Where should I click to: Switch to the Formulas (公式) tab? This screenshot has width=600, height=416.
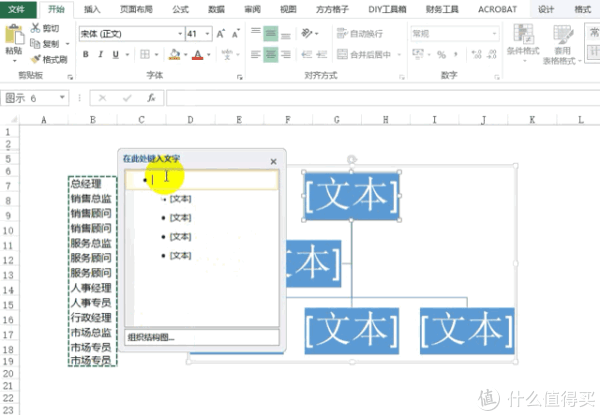[x=180, y=9]
